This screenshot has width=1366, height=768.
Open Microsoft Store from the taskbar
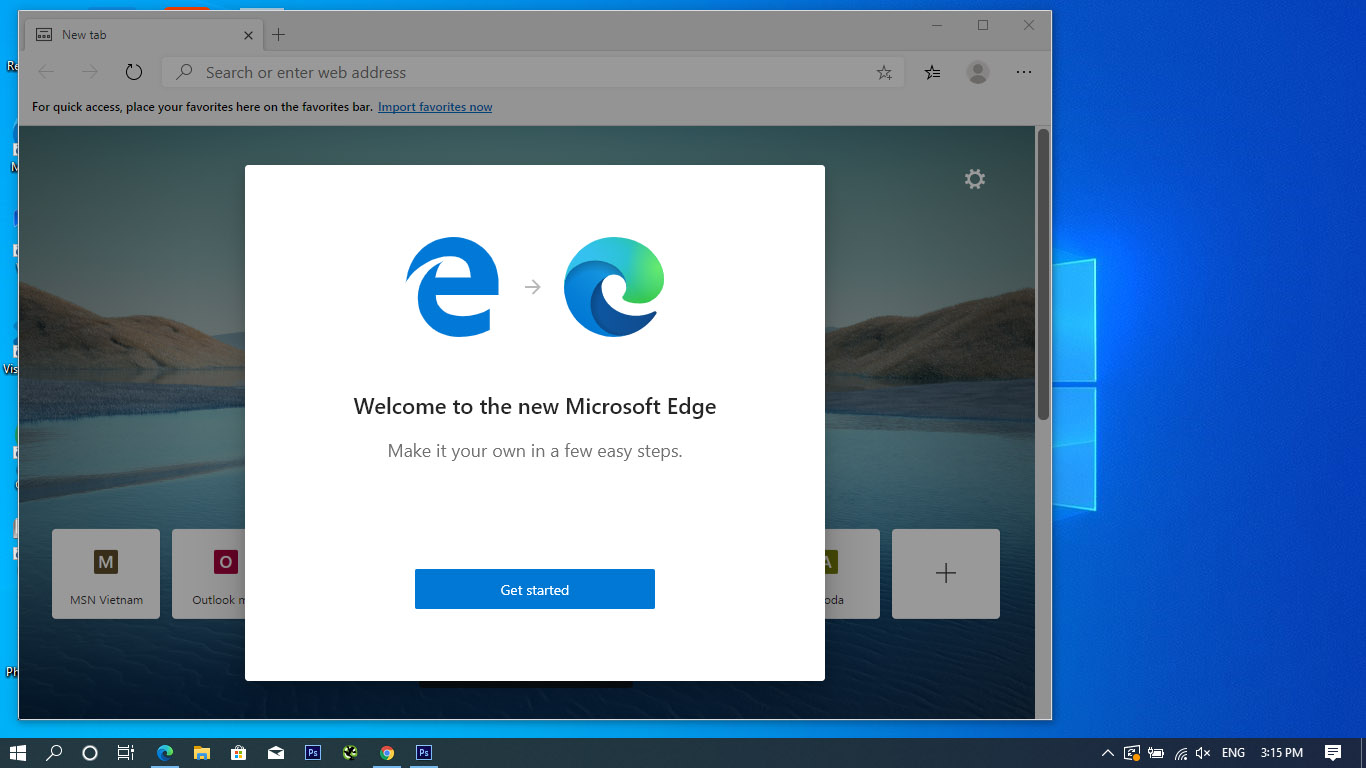239,753
